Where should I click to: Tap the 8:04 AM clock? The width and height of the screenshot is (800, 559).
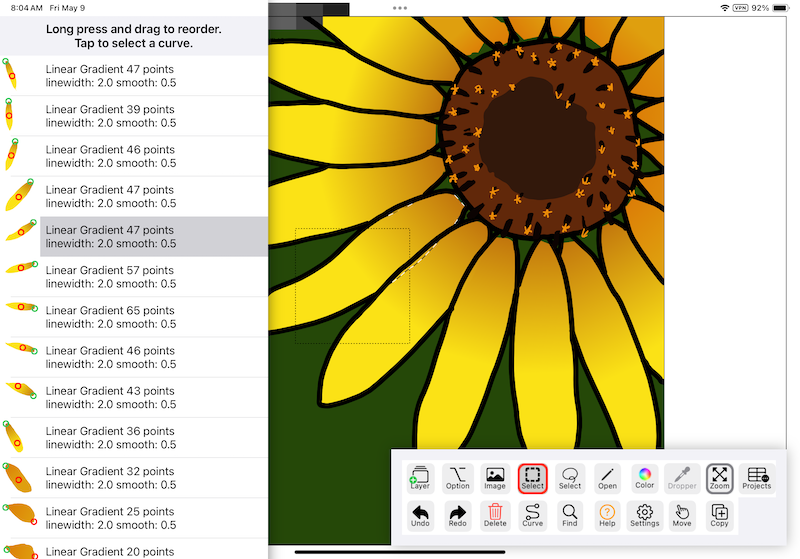coord(27,8)
